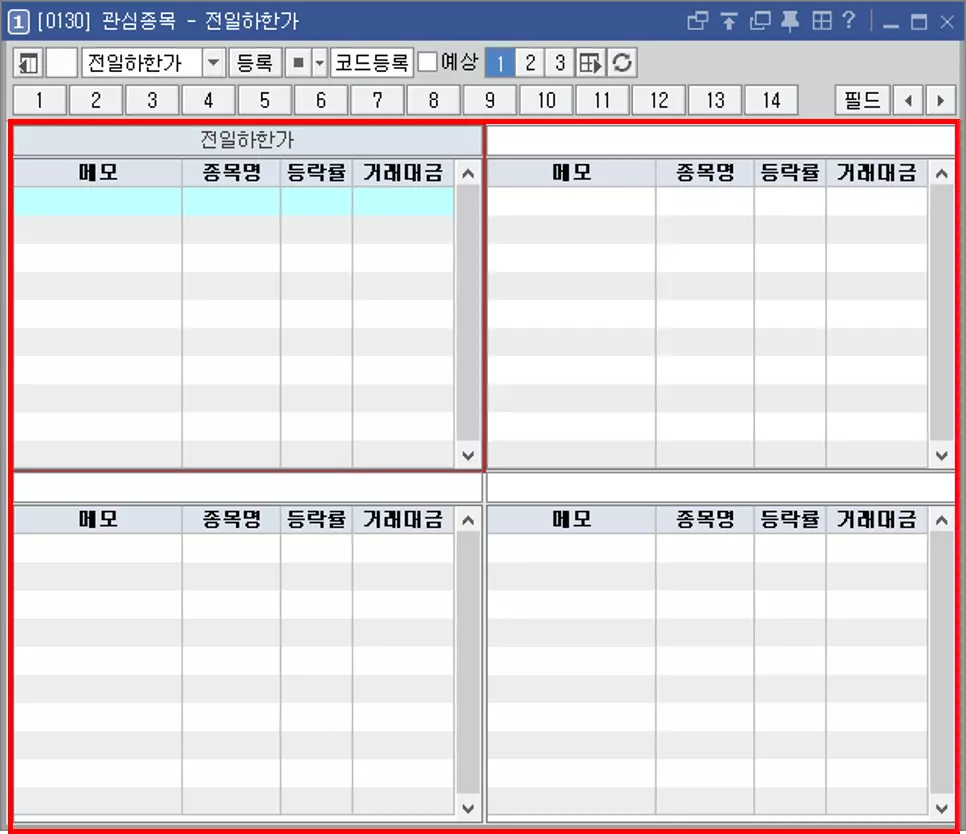Click the title bar up-arrow to top icon

729,22
